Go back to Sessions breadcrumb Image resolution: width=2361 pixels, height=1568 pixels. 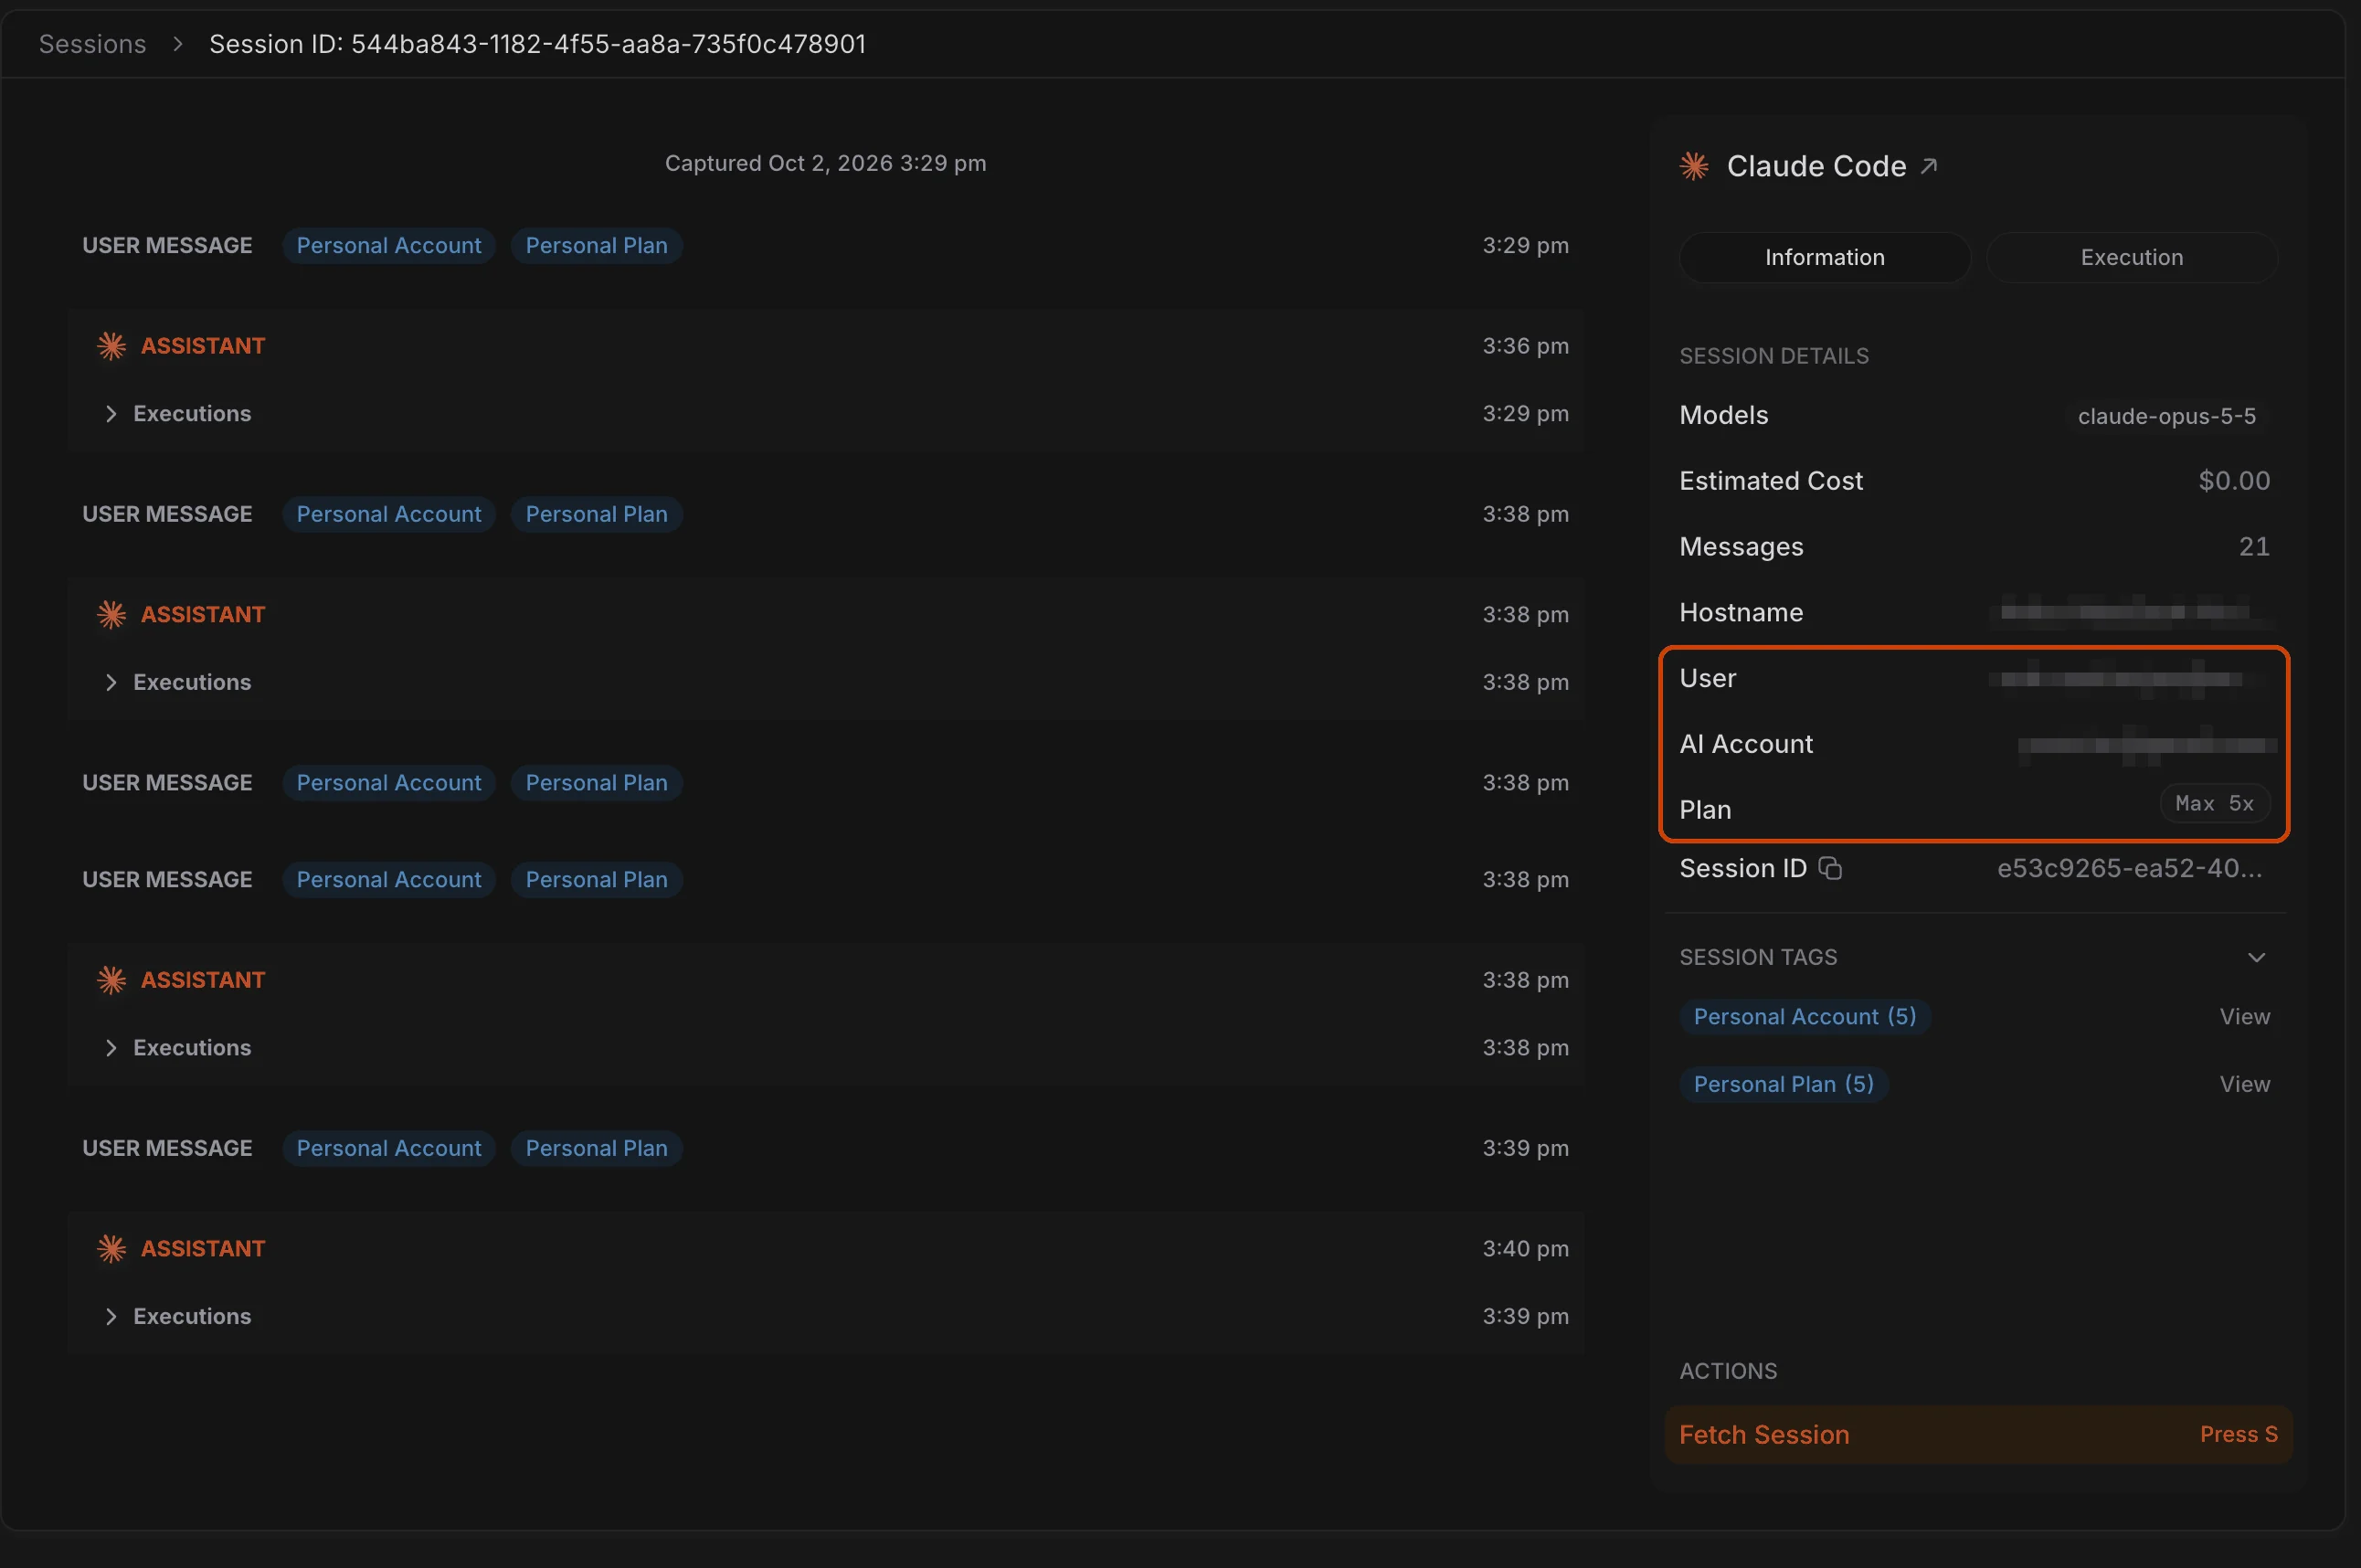pos(92,44)
